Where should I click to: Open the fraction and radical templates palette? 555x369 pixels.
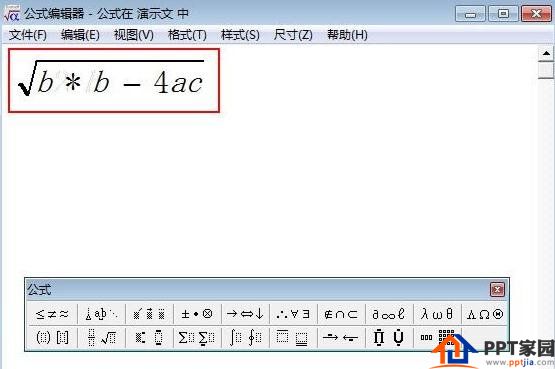click(x=102, y=337)
